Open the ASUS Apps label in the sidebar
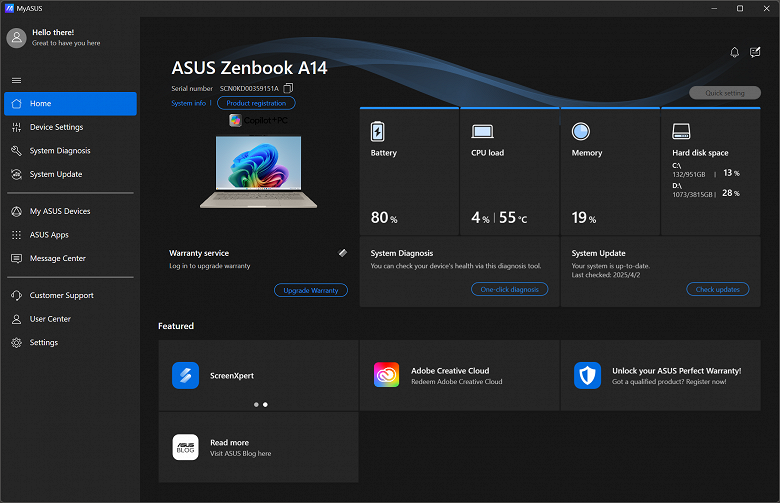The width and height of the screenshot is (780, 503). click(49, 235)
